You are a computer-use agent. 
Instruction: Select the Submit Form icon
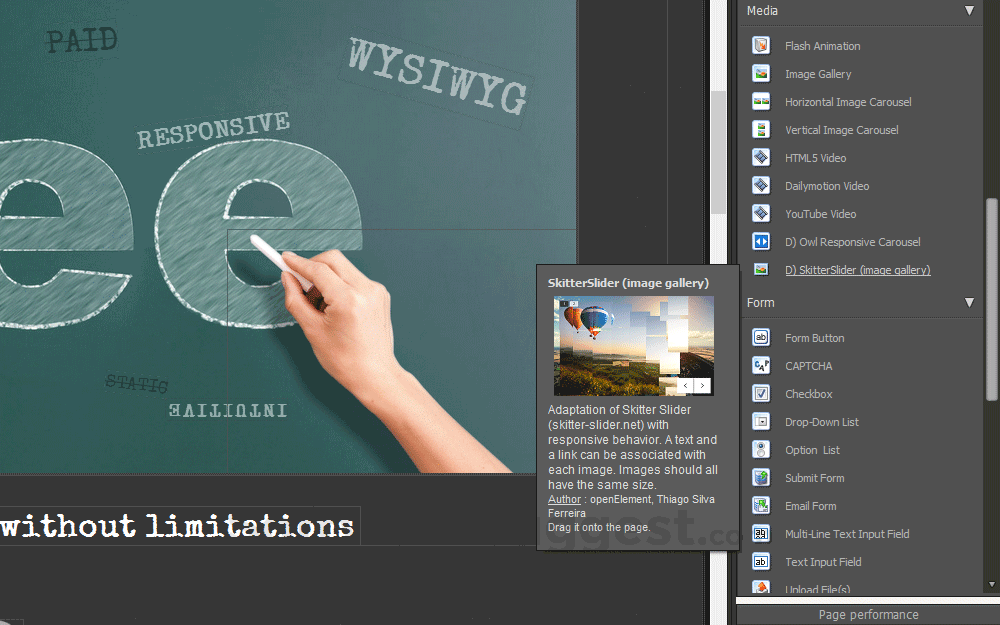click(x=760, y=477)
